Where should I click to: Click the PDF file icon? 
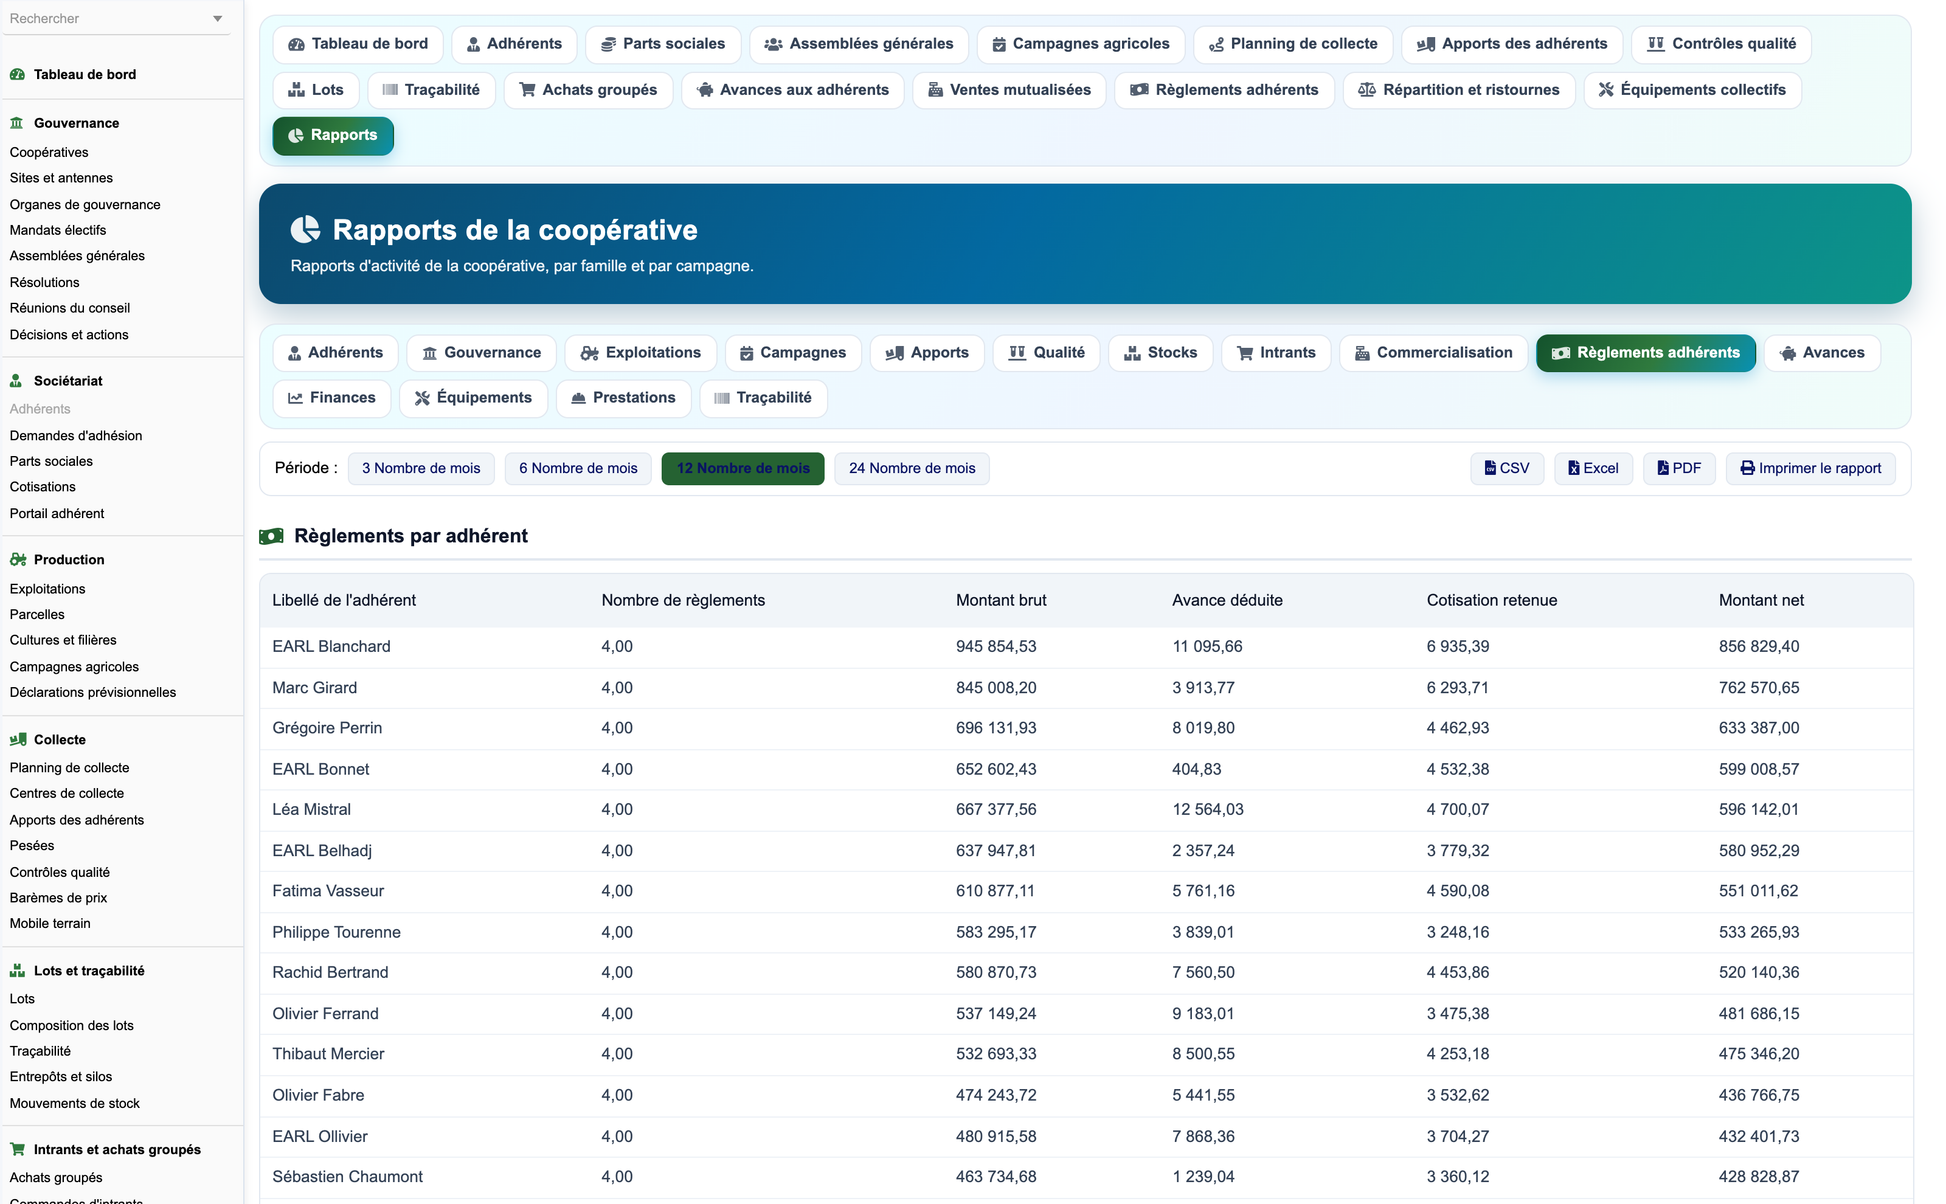pos(1663,468)
